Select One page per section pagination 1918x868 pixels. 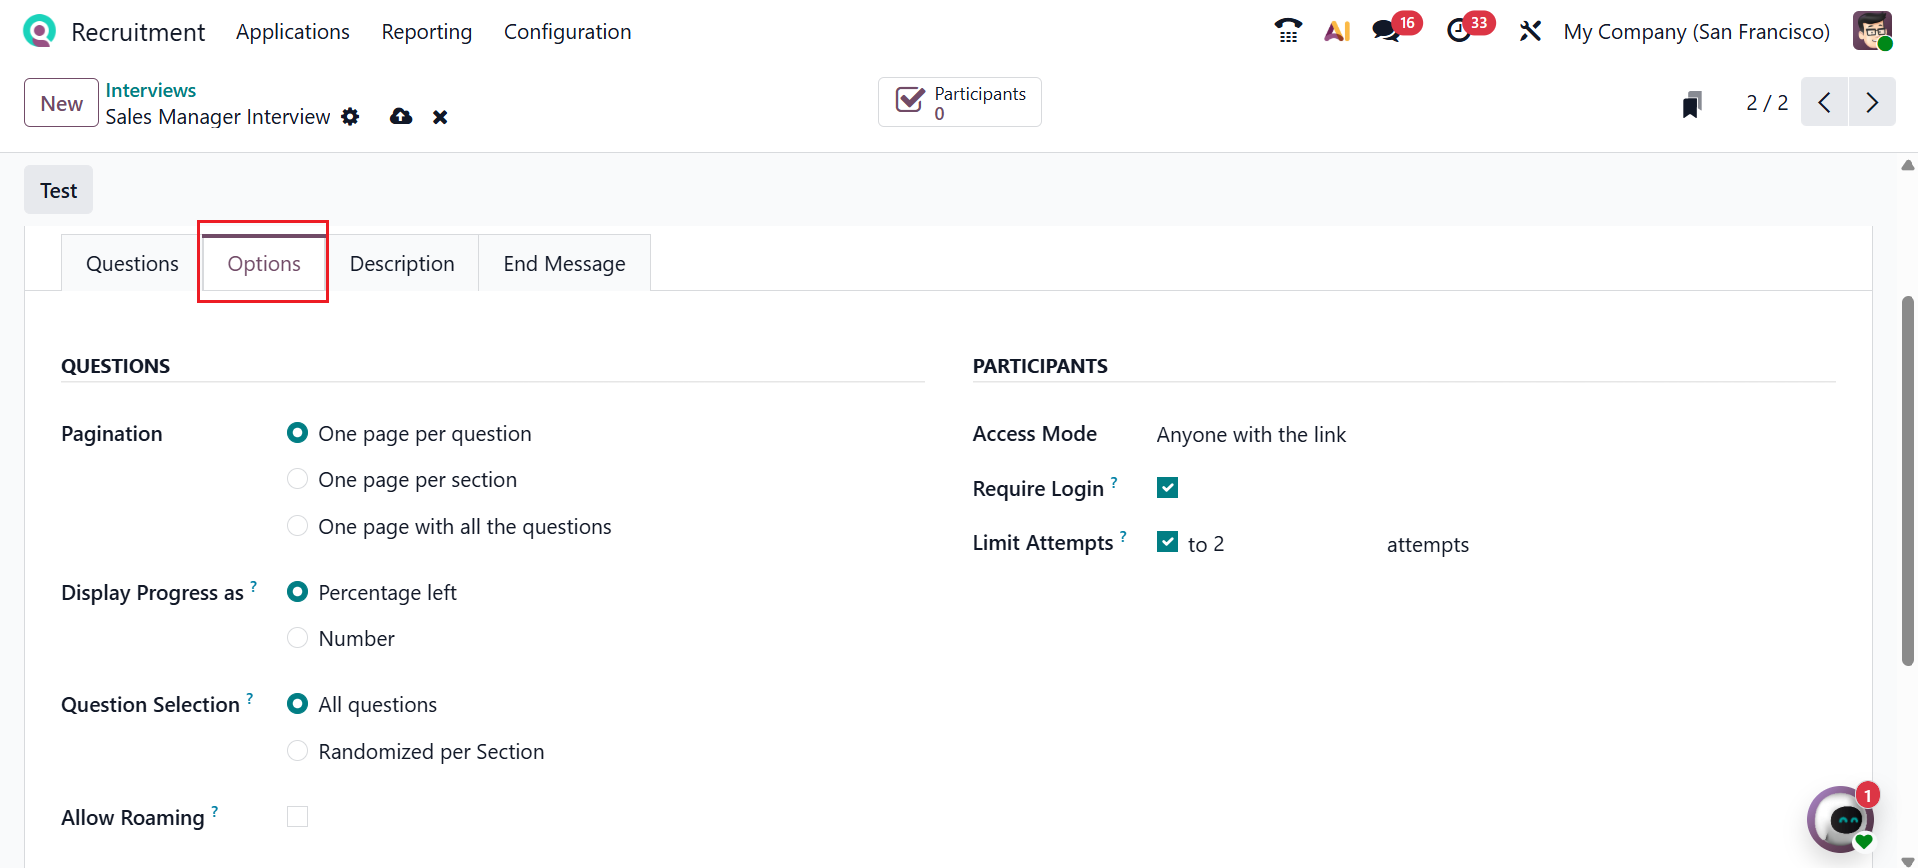pos(297,480)
